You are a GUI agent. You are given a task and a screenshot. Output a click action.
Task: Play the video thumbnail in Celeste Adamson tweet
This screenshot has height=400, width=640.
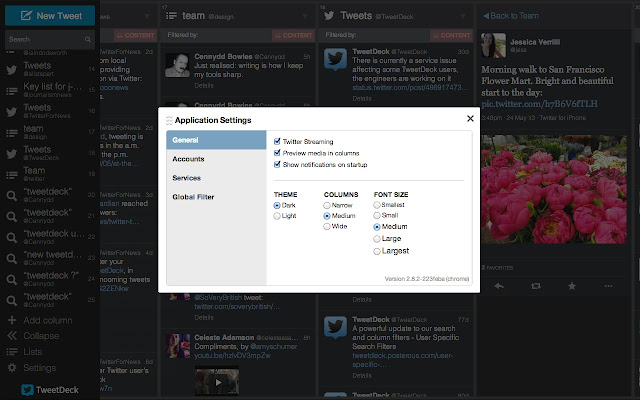coord(217,382)
